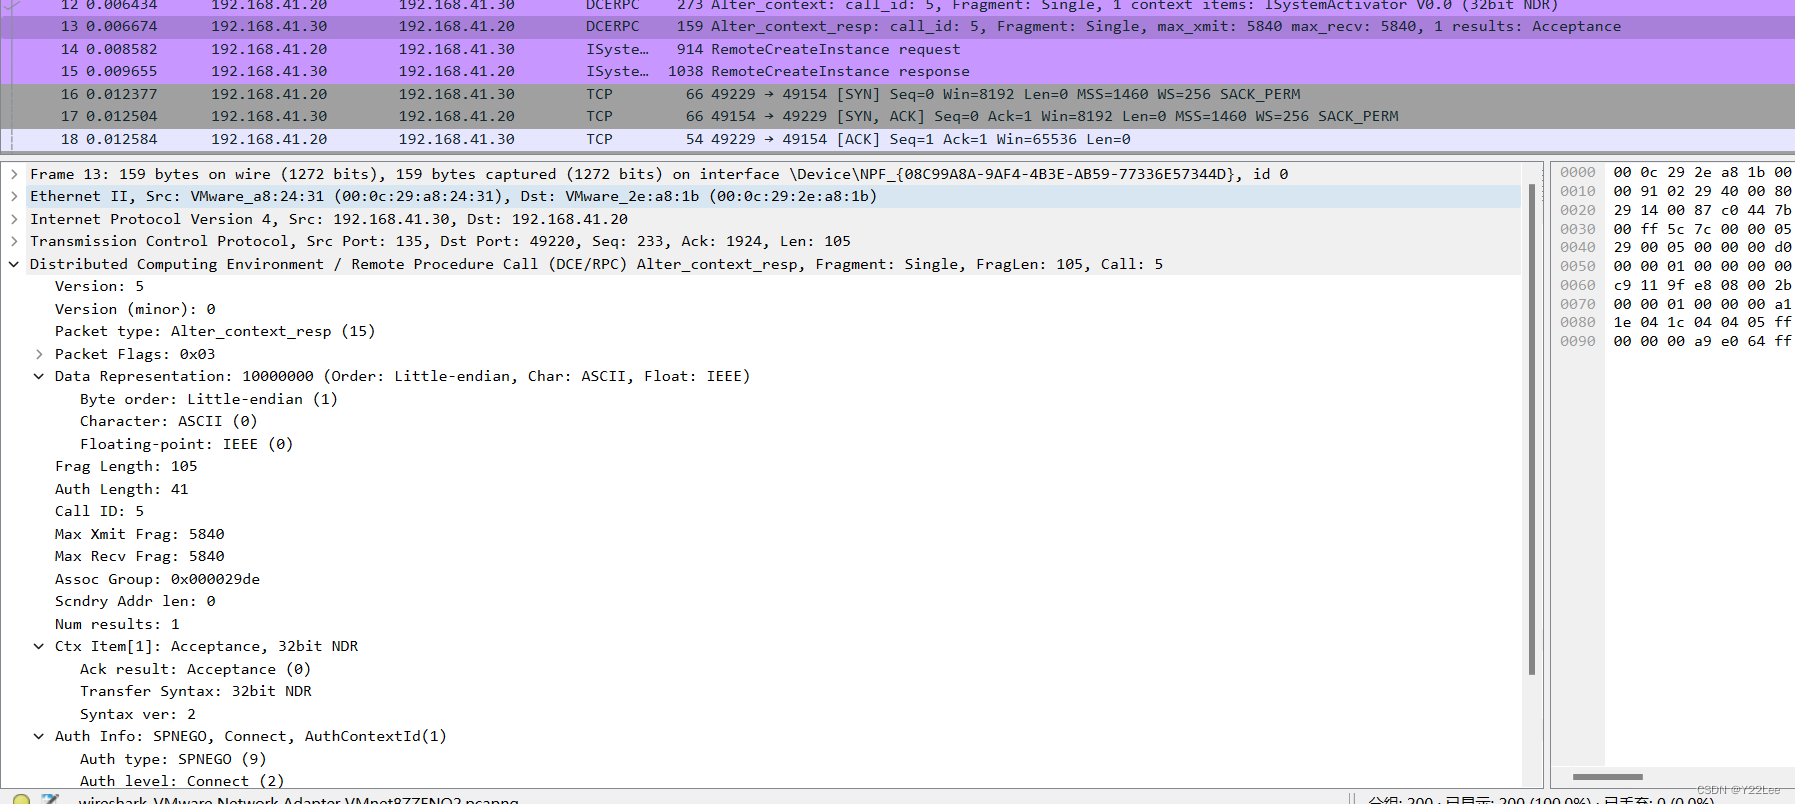Select the 'Syntax ver: 2' field
Viewport: 1795px width, 804px height.
pyautogui.click(x=137, y=714)
